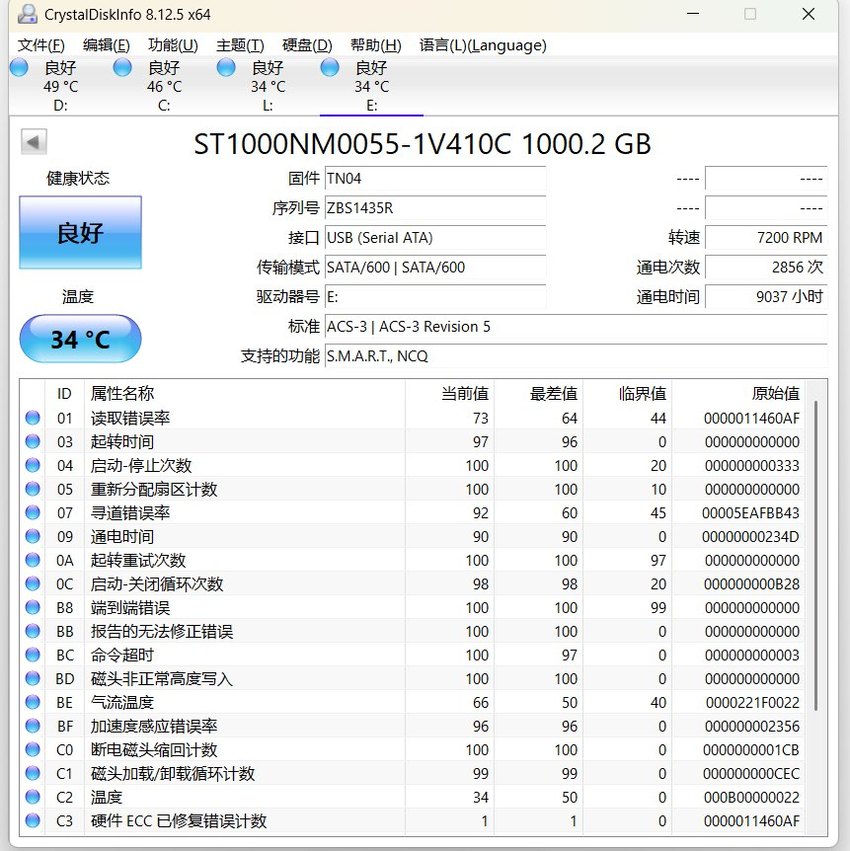The width and height of the screenshot is (850, 851).
Task: Click status icon of attribute C3 row
Action: pos(33,821)
